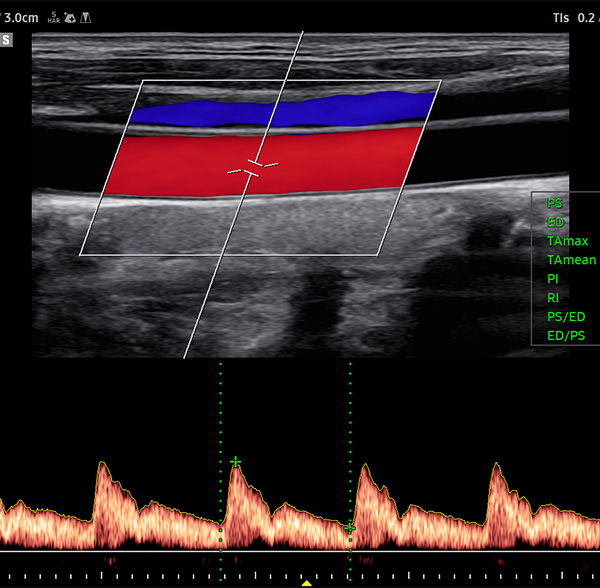Choose TAmean in the measurement list
This screenshot has width=600, height=588.
(571, 260)
